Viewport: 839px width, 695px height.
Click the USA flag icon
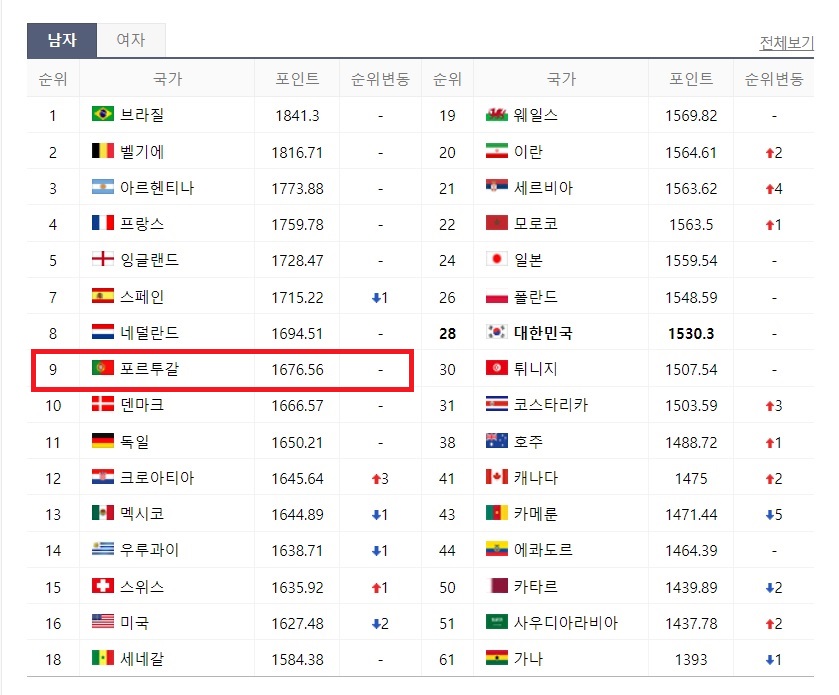103,621
